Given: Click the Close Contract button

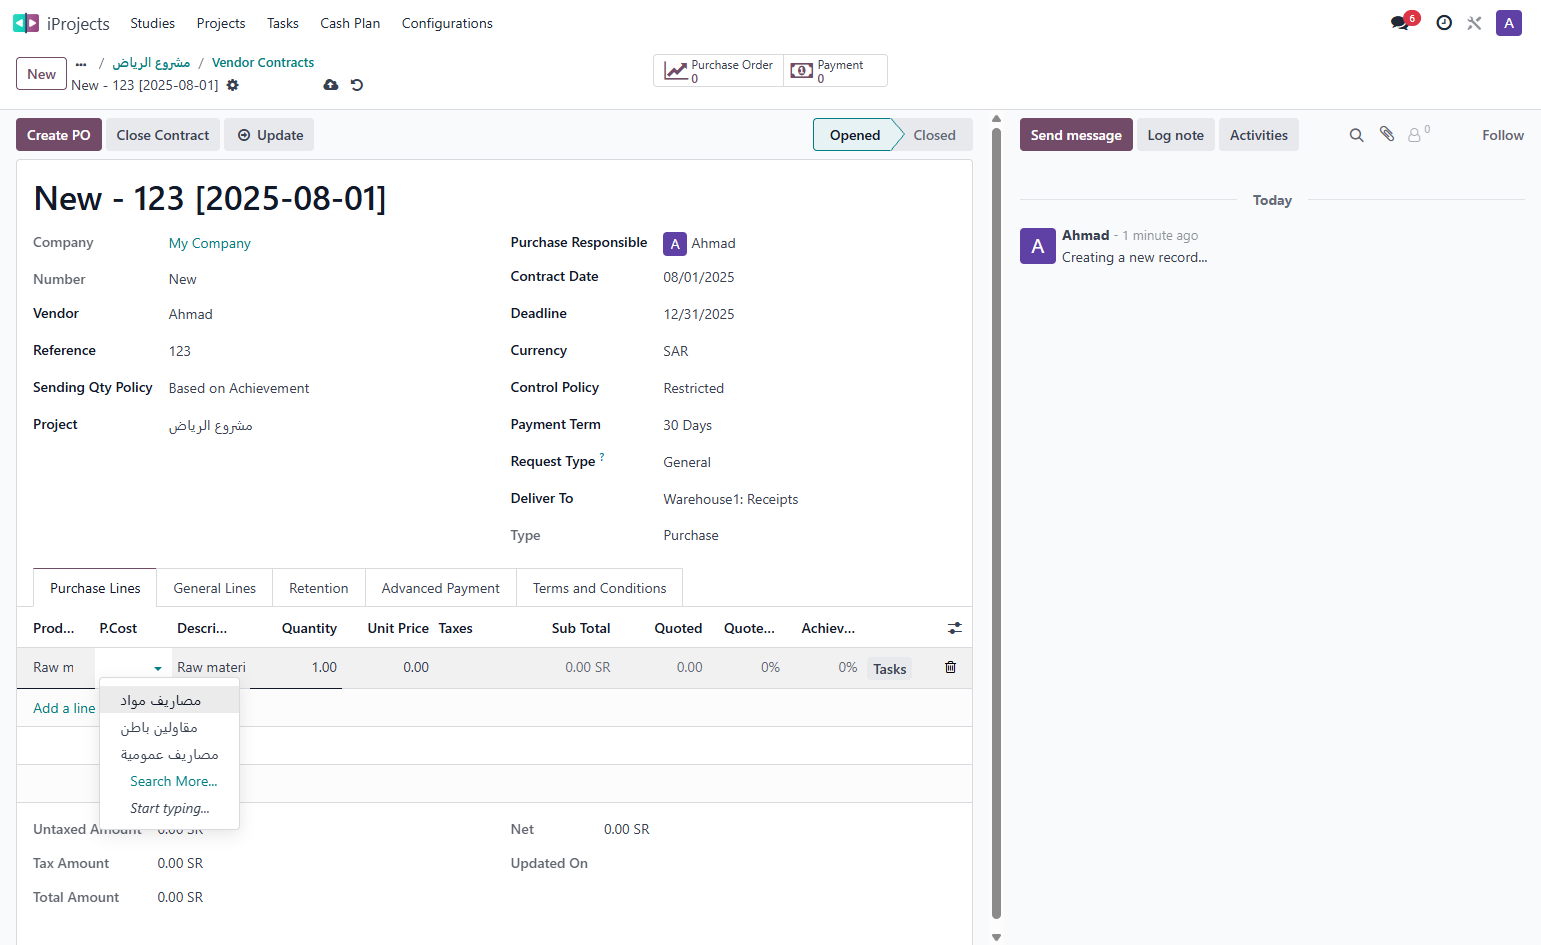Looking at the screenshot, I should (163, 135).
